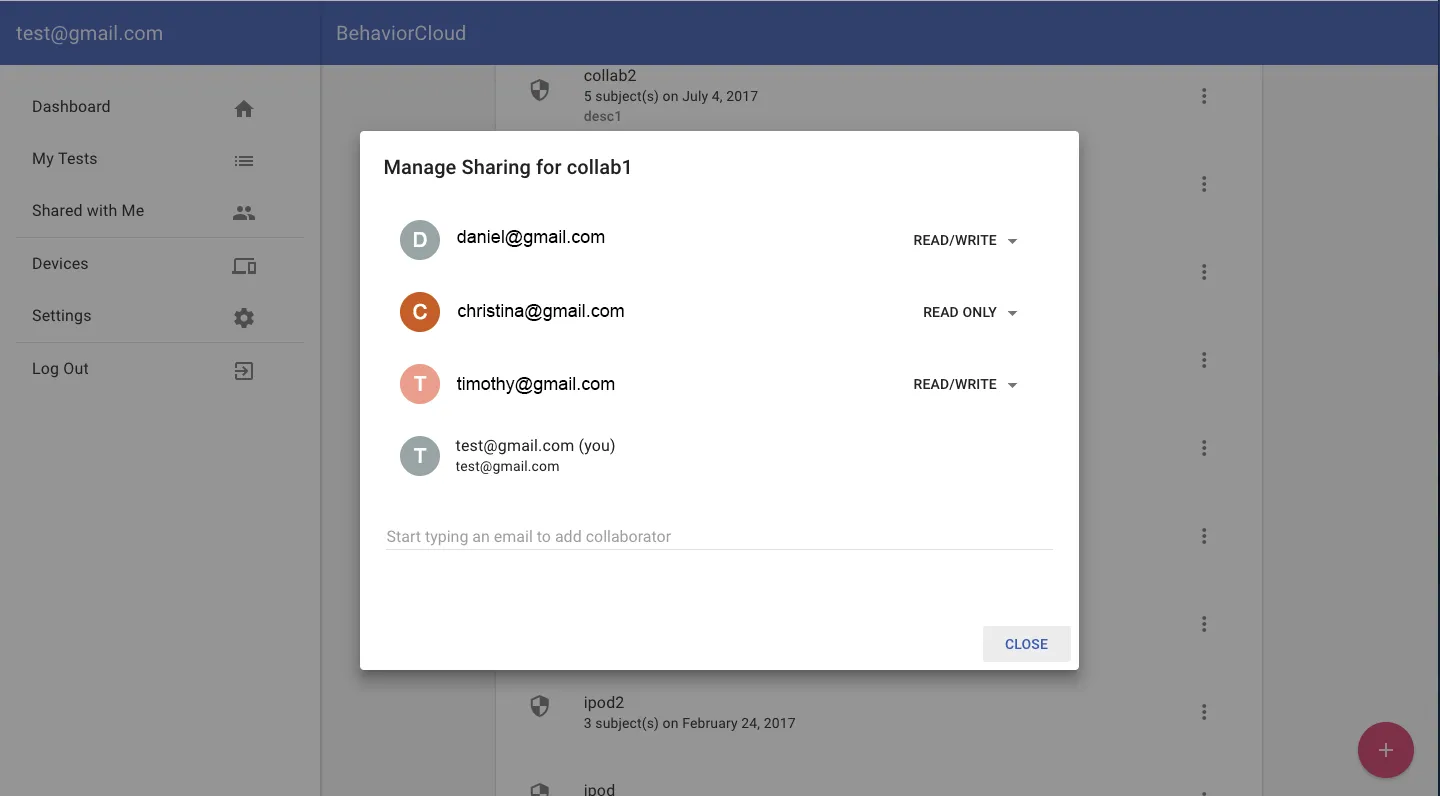Open the more options menu for ipod2
Viewport: 1440px width, 796px height.
(x=1204, y=712)
